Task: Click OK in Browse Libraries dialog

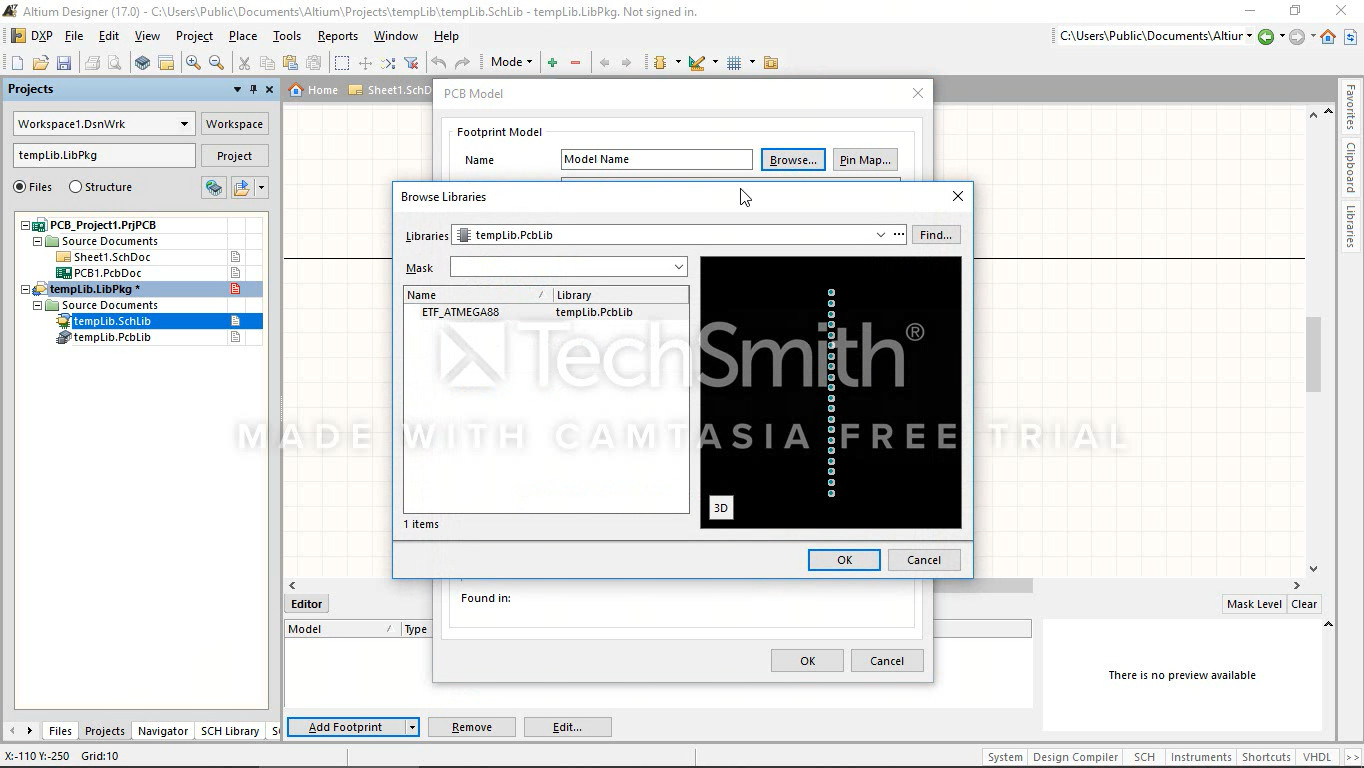Action: 843,560
